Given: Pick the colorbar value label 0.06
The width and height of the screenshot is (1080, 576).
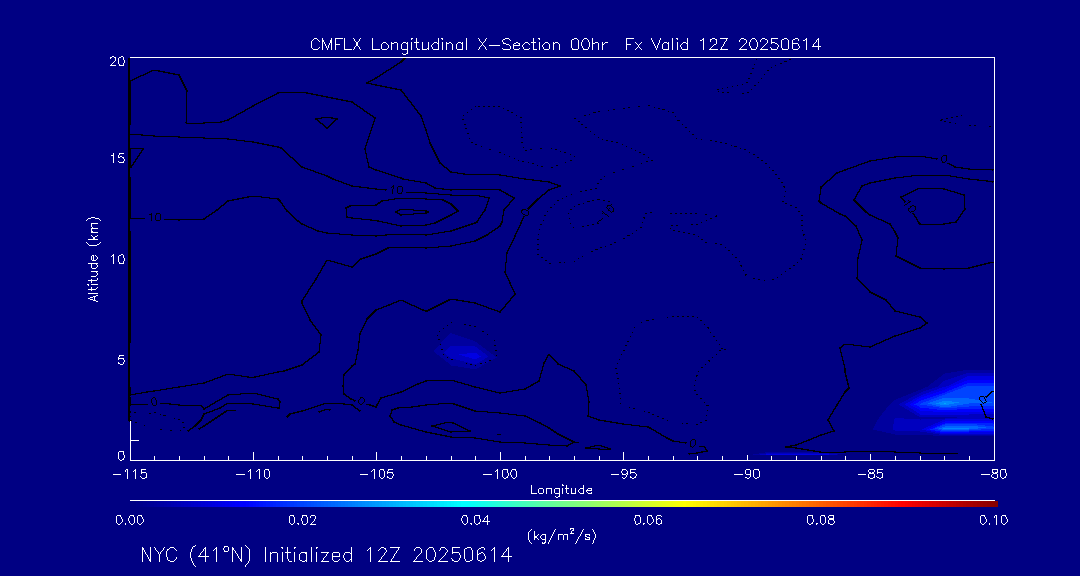Looking at the screenshot, I should point(649,520).
